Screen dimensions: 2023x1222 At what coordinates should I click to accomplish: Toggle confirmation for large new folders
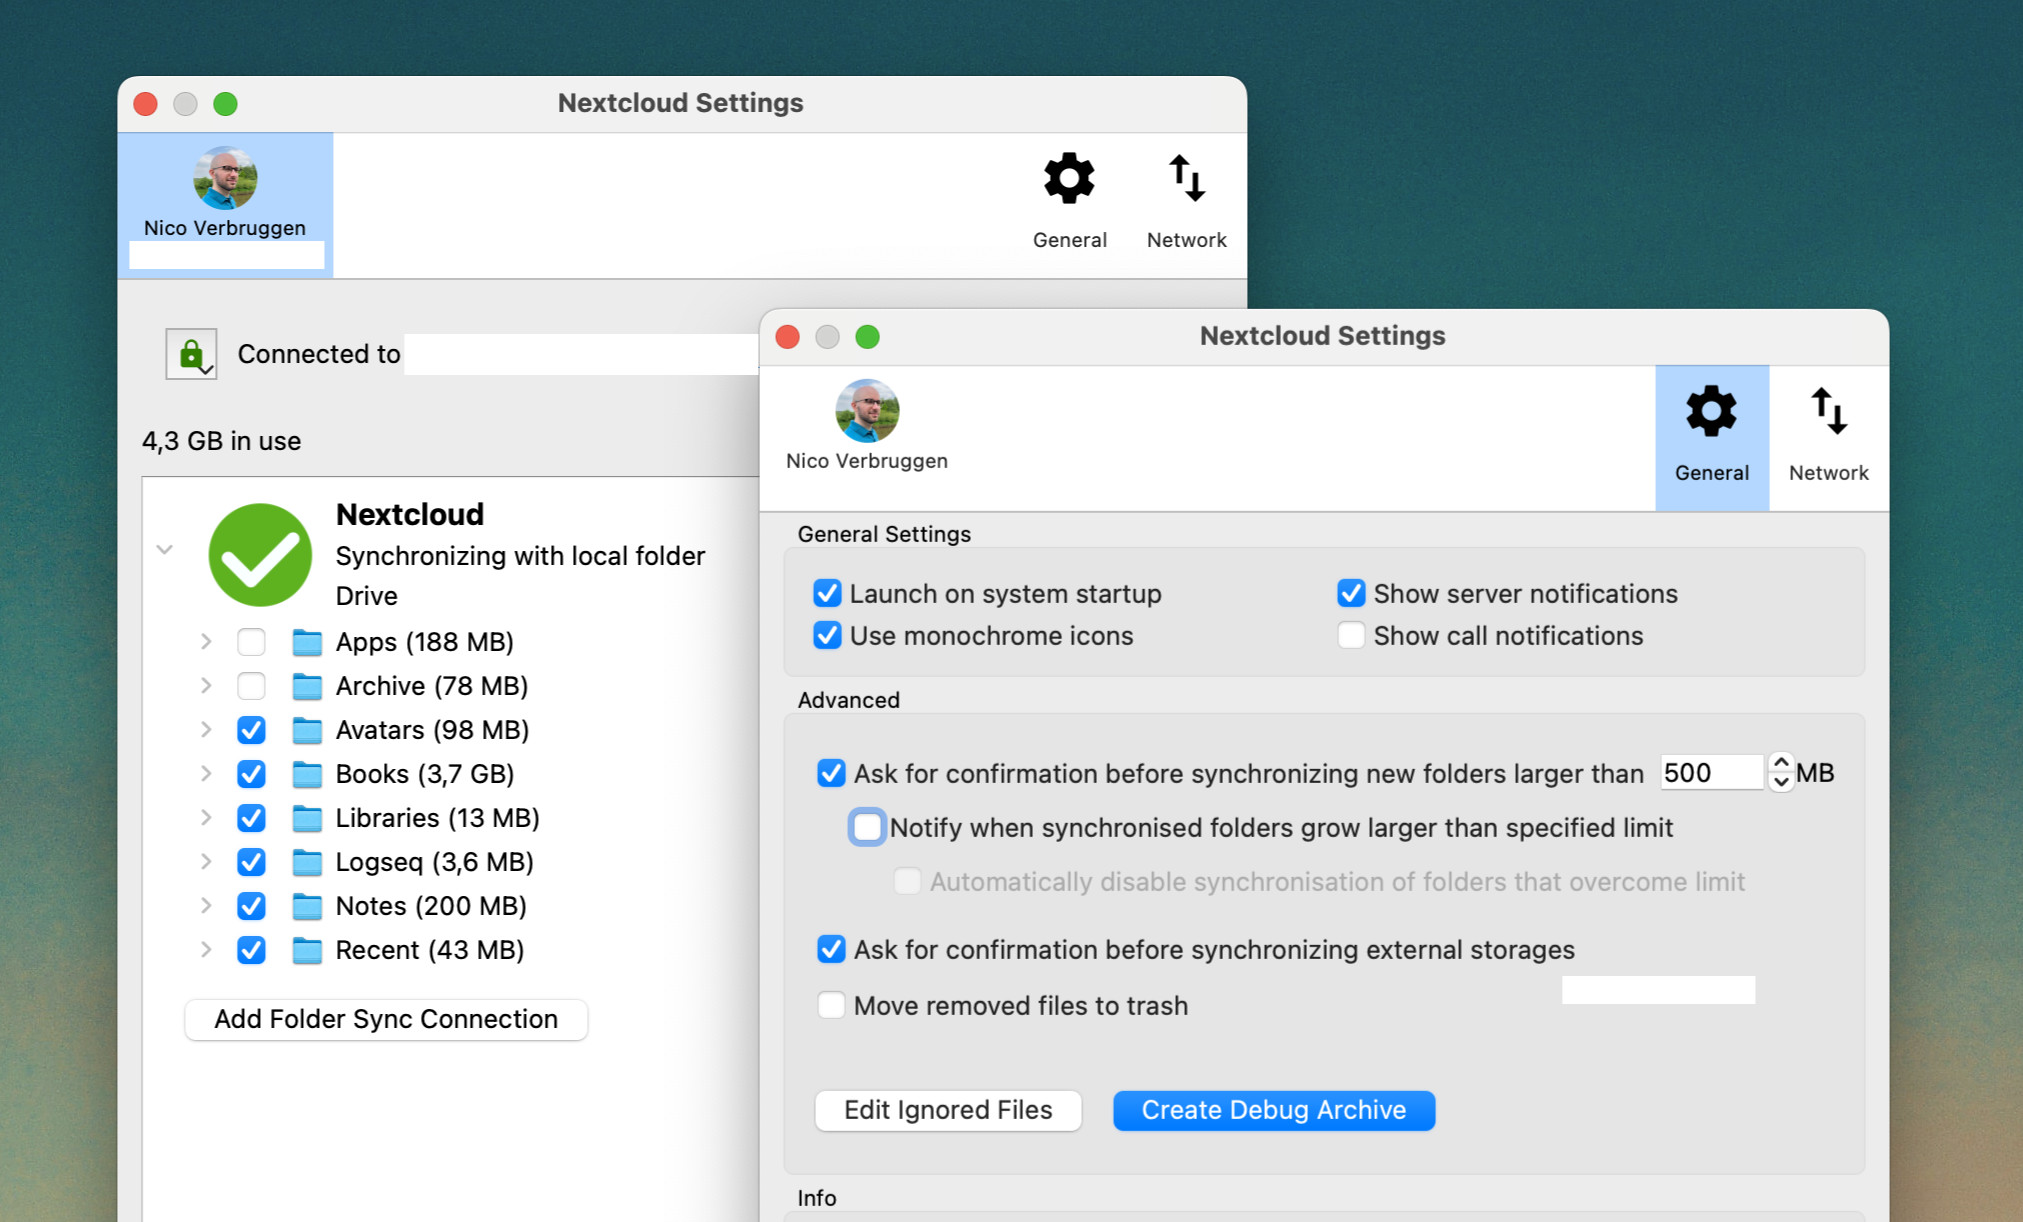tap(831, 773)
